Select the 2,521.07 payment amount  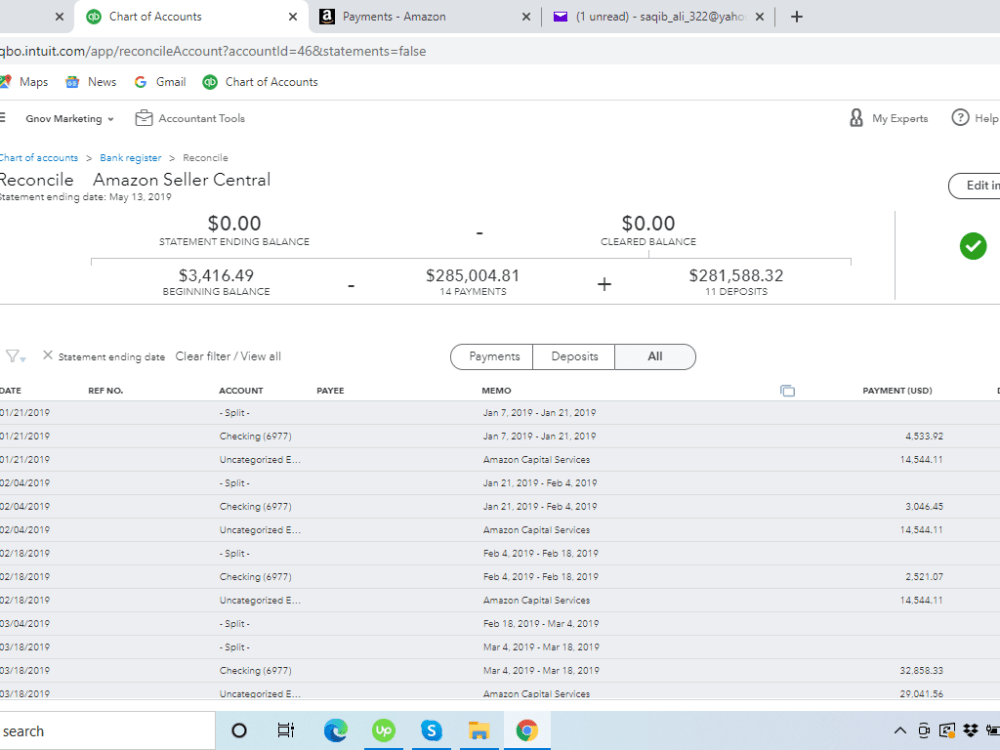point(923,577)
